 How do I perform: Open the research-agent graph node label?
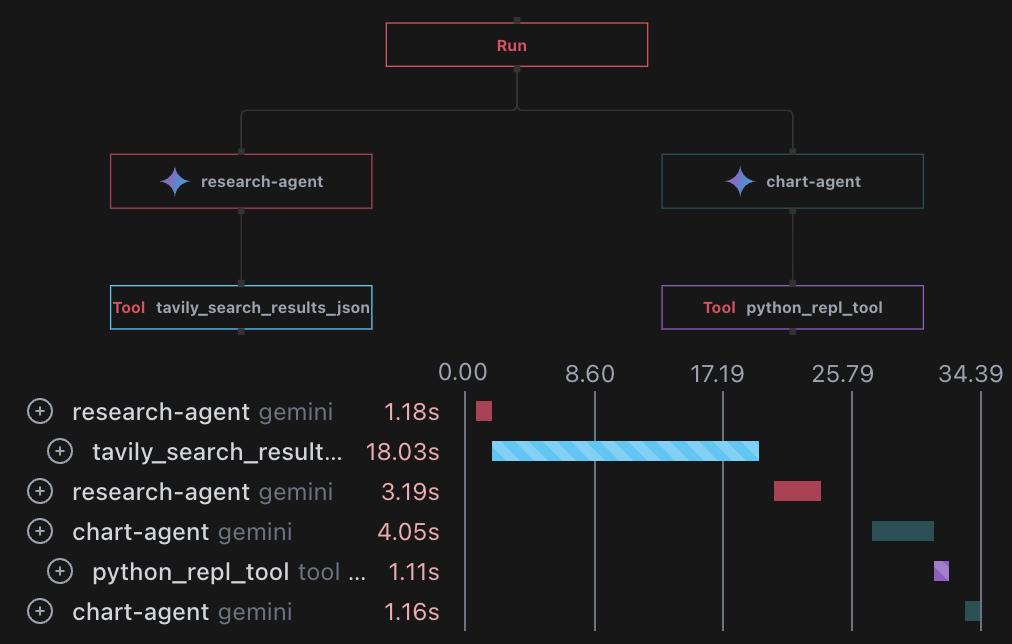(262, 182)
